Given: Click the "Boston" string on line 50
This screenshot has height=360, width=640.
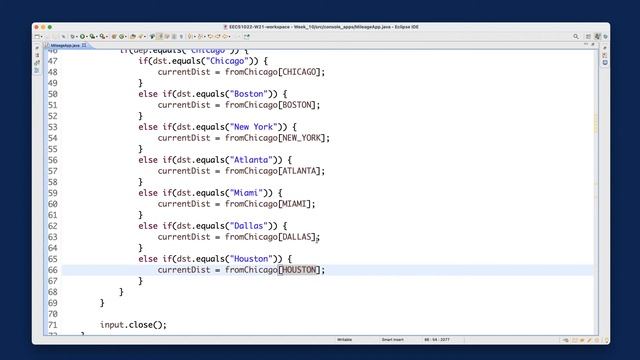Looking at the screenshot, I should pos(249,94).
